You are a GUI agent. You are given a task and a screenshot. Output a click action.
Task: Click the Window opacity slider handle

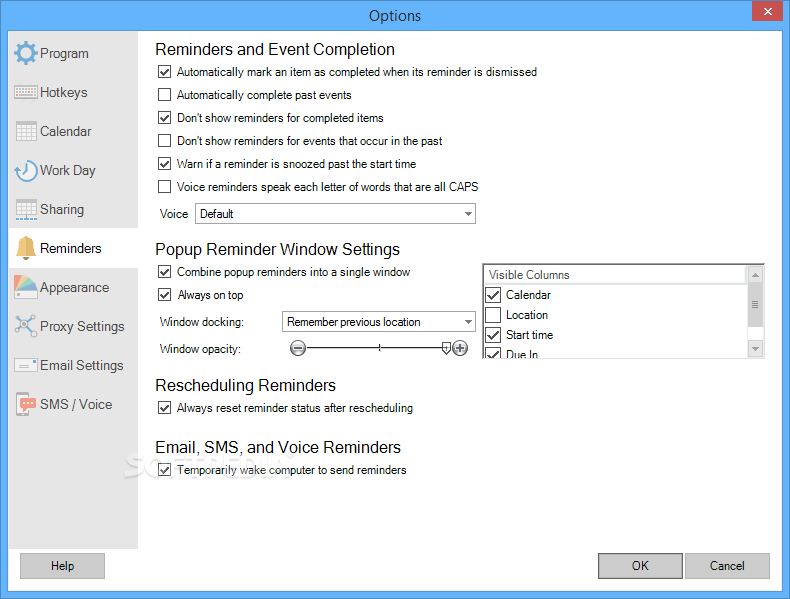click(446, 348)
